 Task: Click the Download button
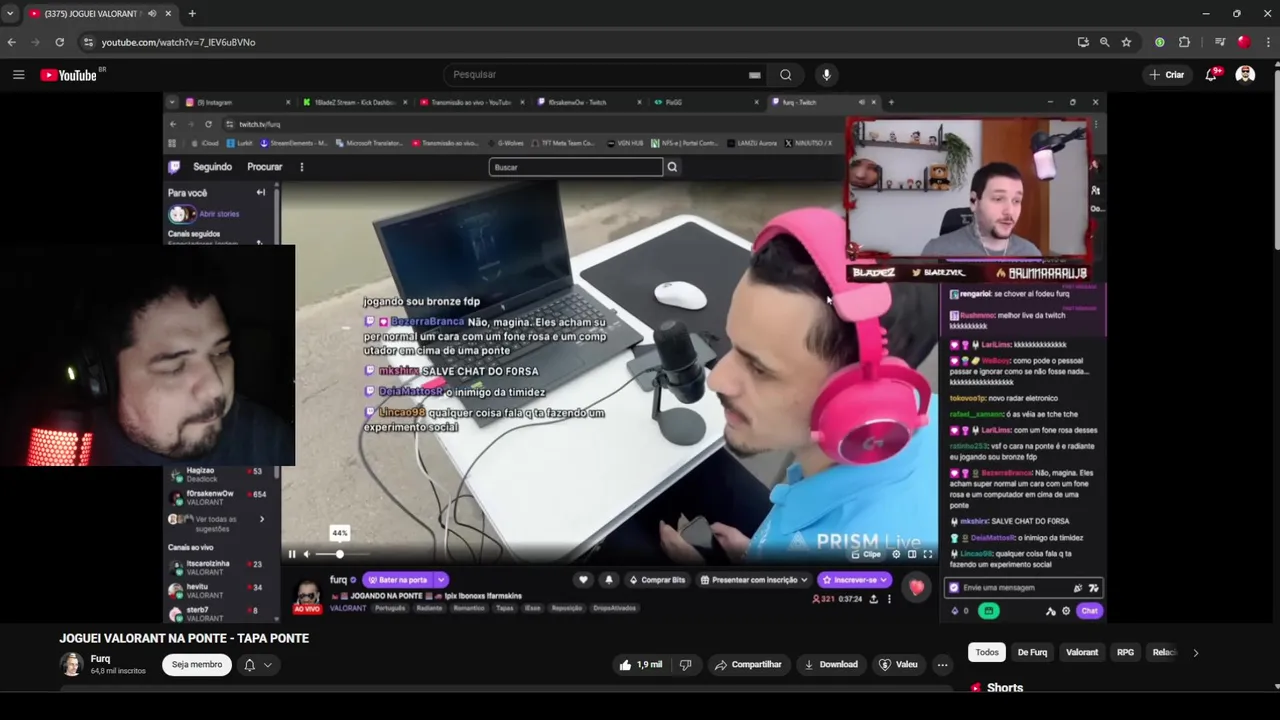pyautogui.click(x=830, y=665)
